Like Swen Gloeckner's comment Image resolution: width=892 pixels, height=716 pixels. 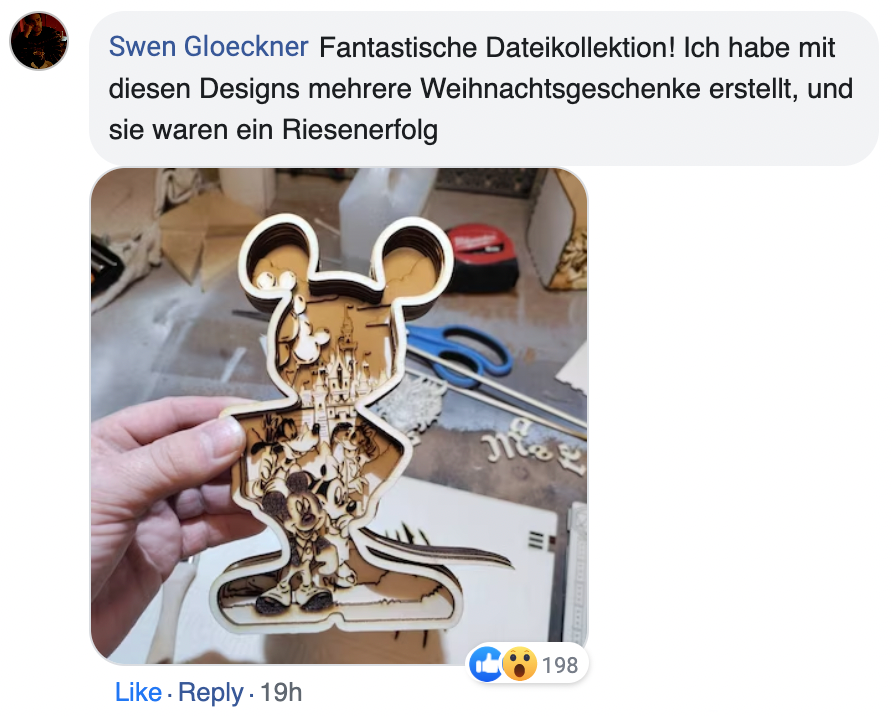tap(138, 692)
